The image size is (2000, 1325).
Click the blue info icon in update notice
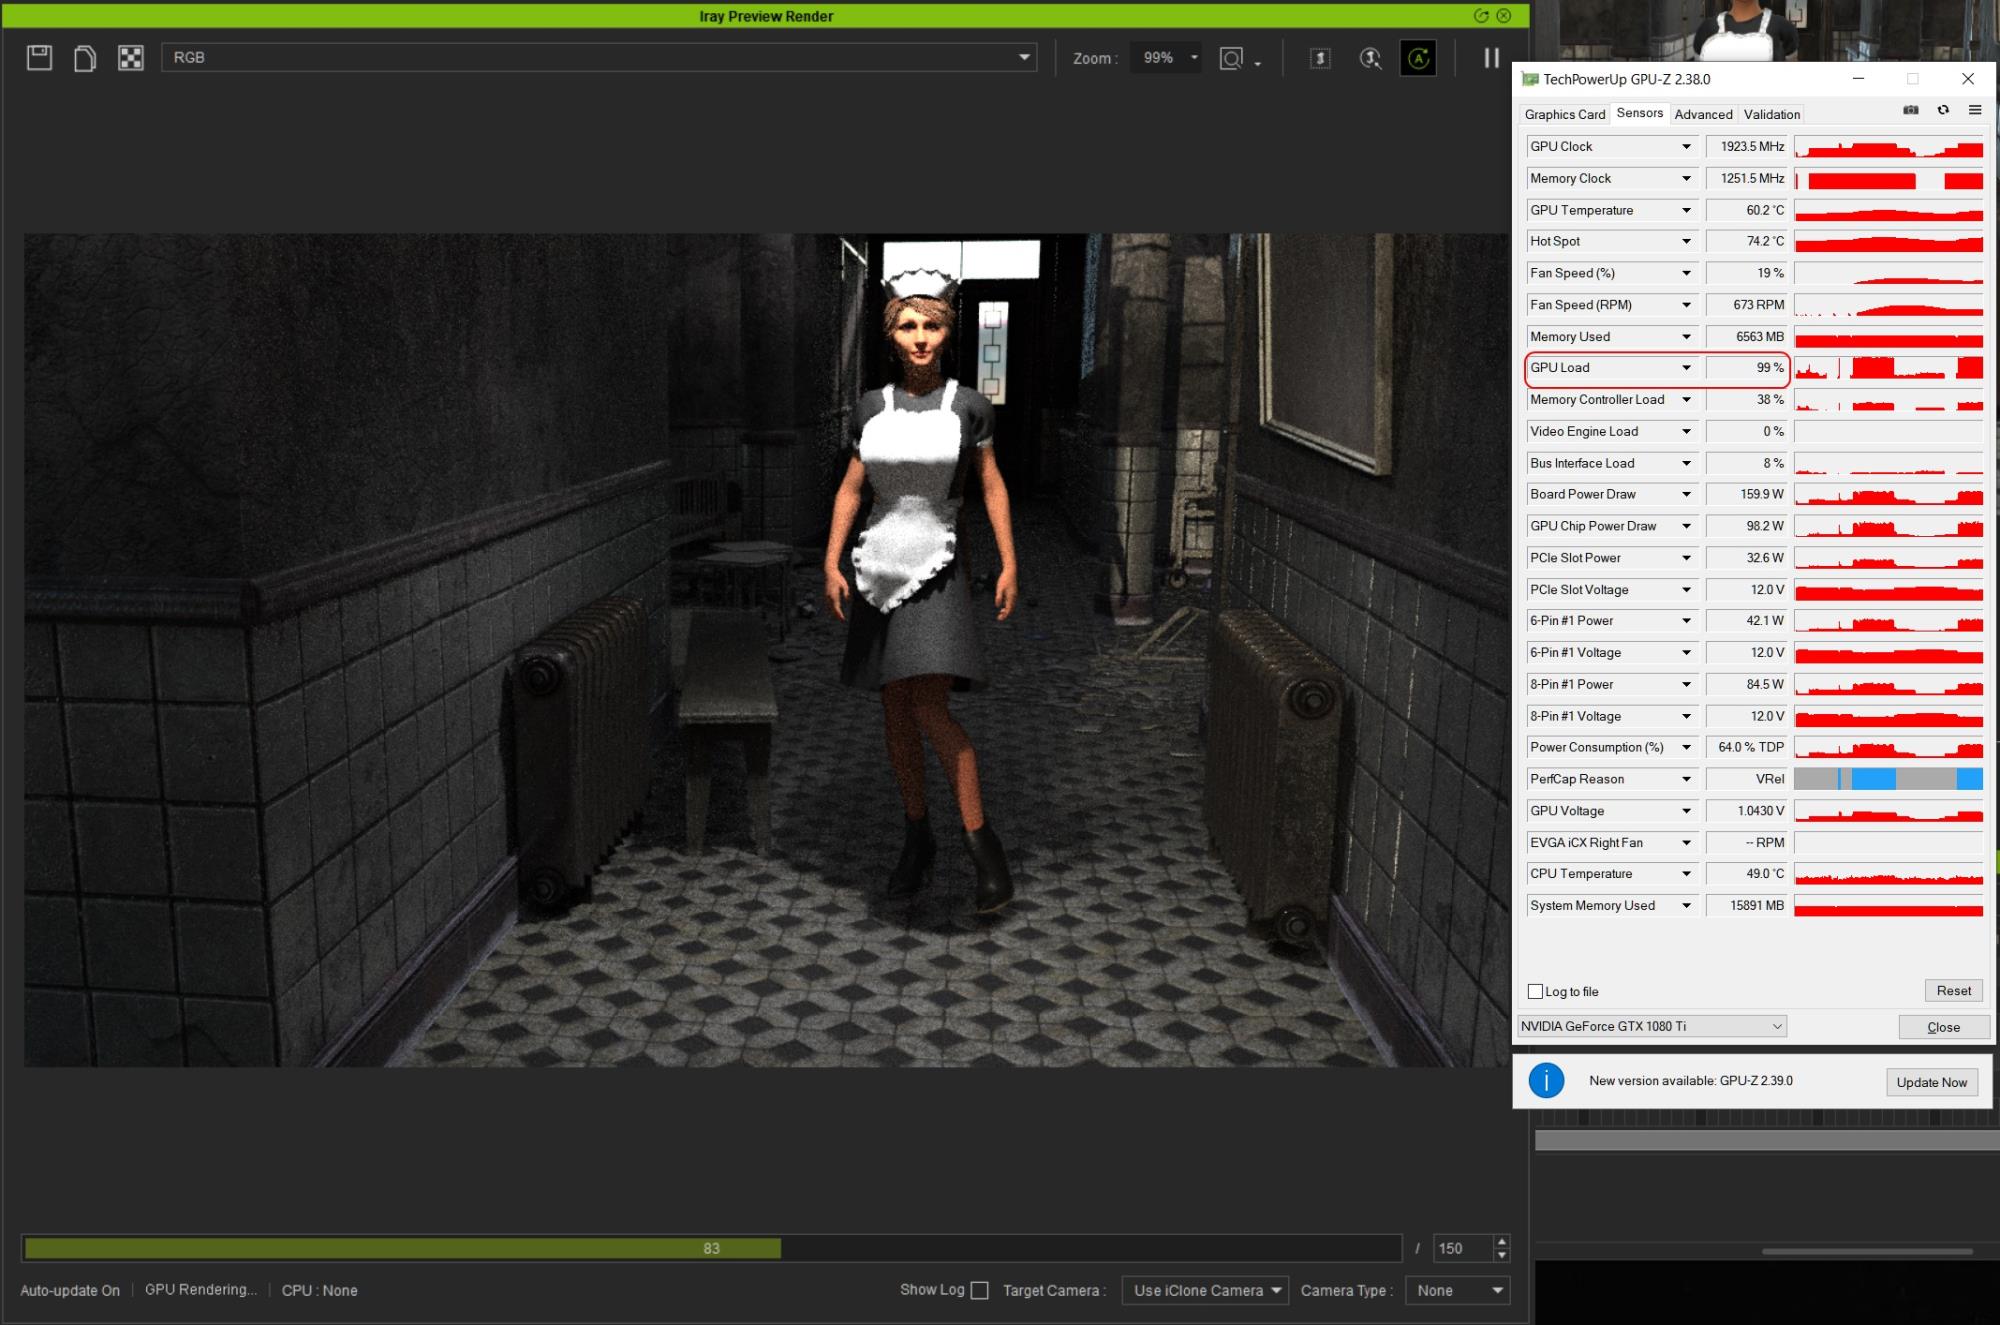pyautogui.click(x=1546, y=1080)
